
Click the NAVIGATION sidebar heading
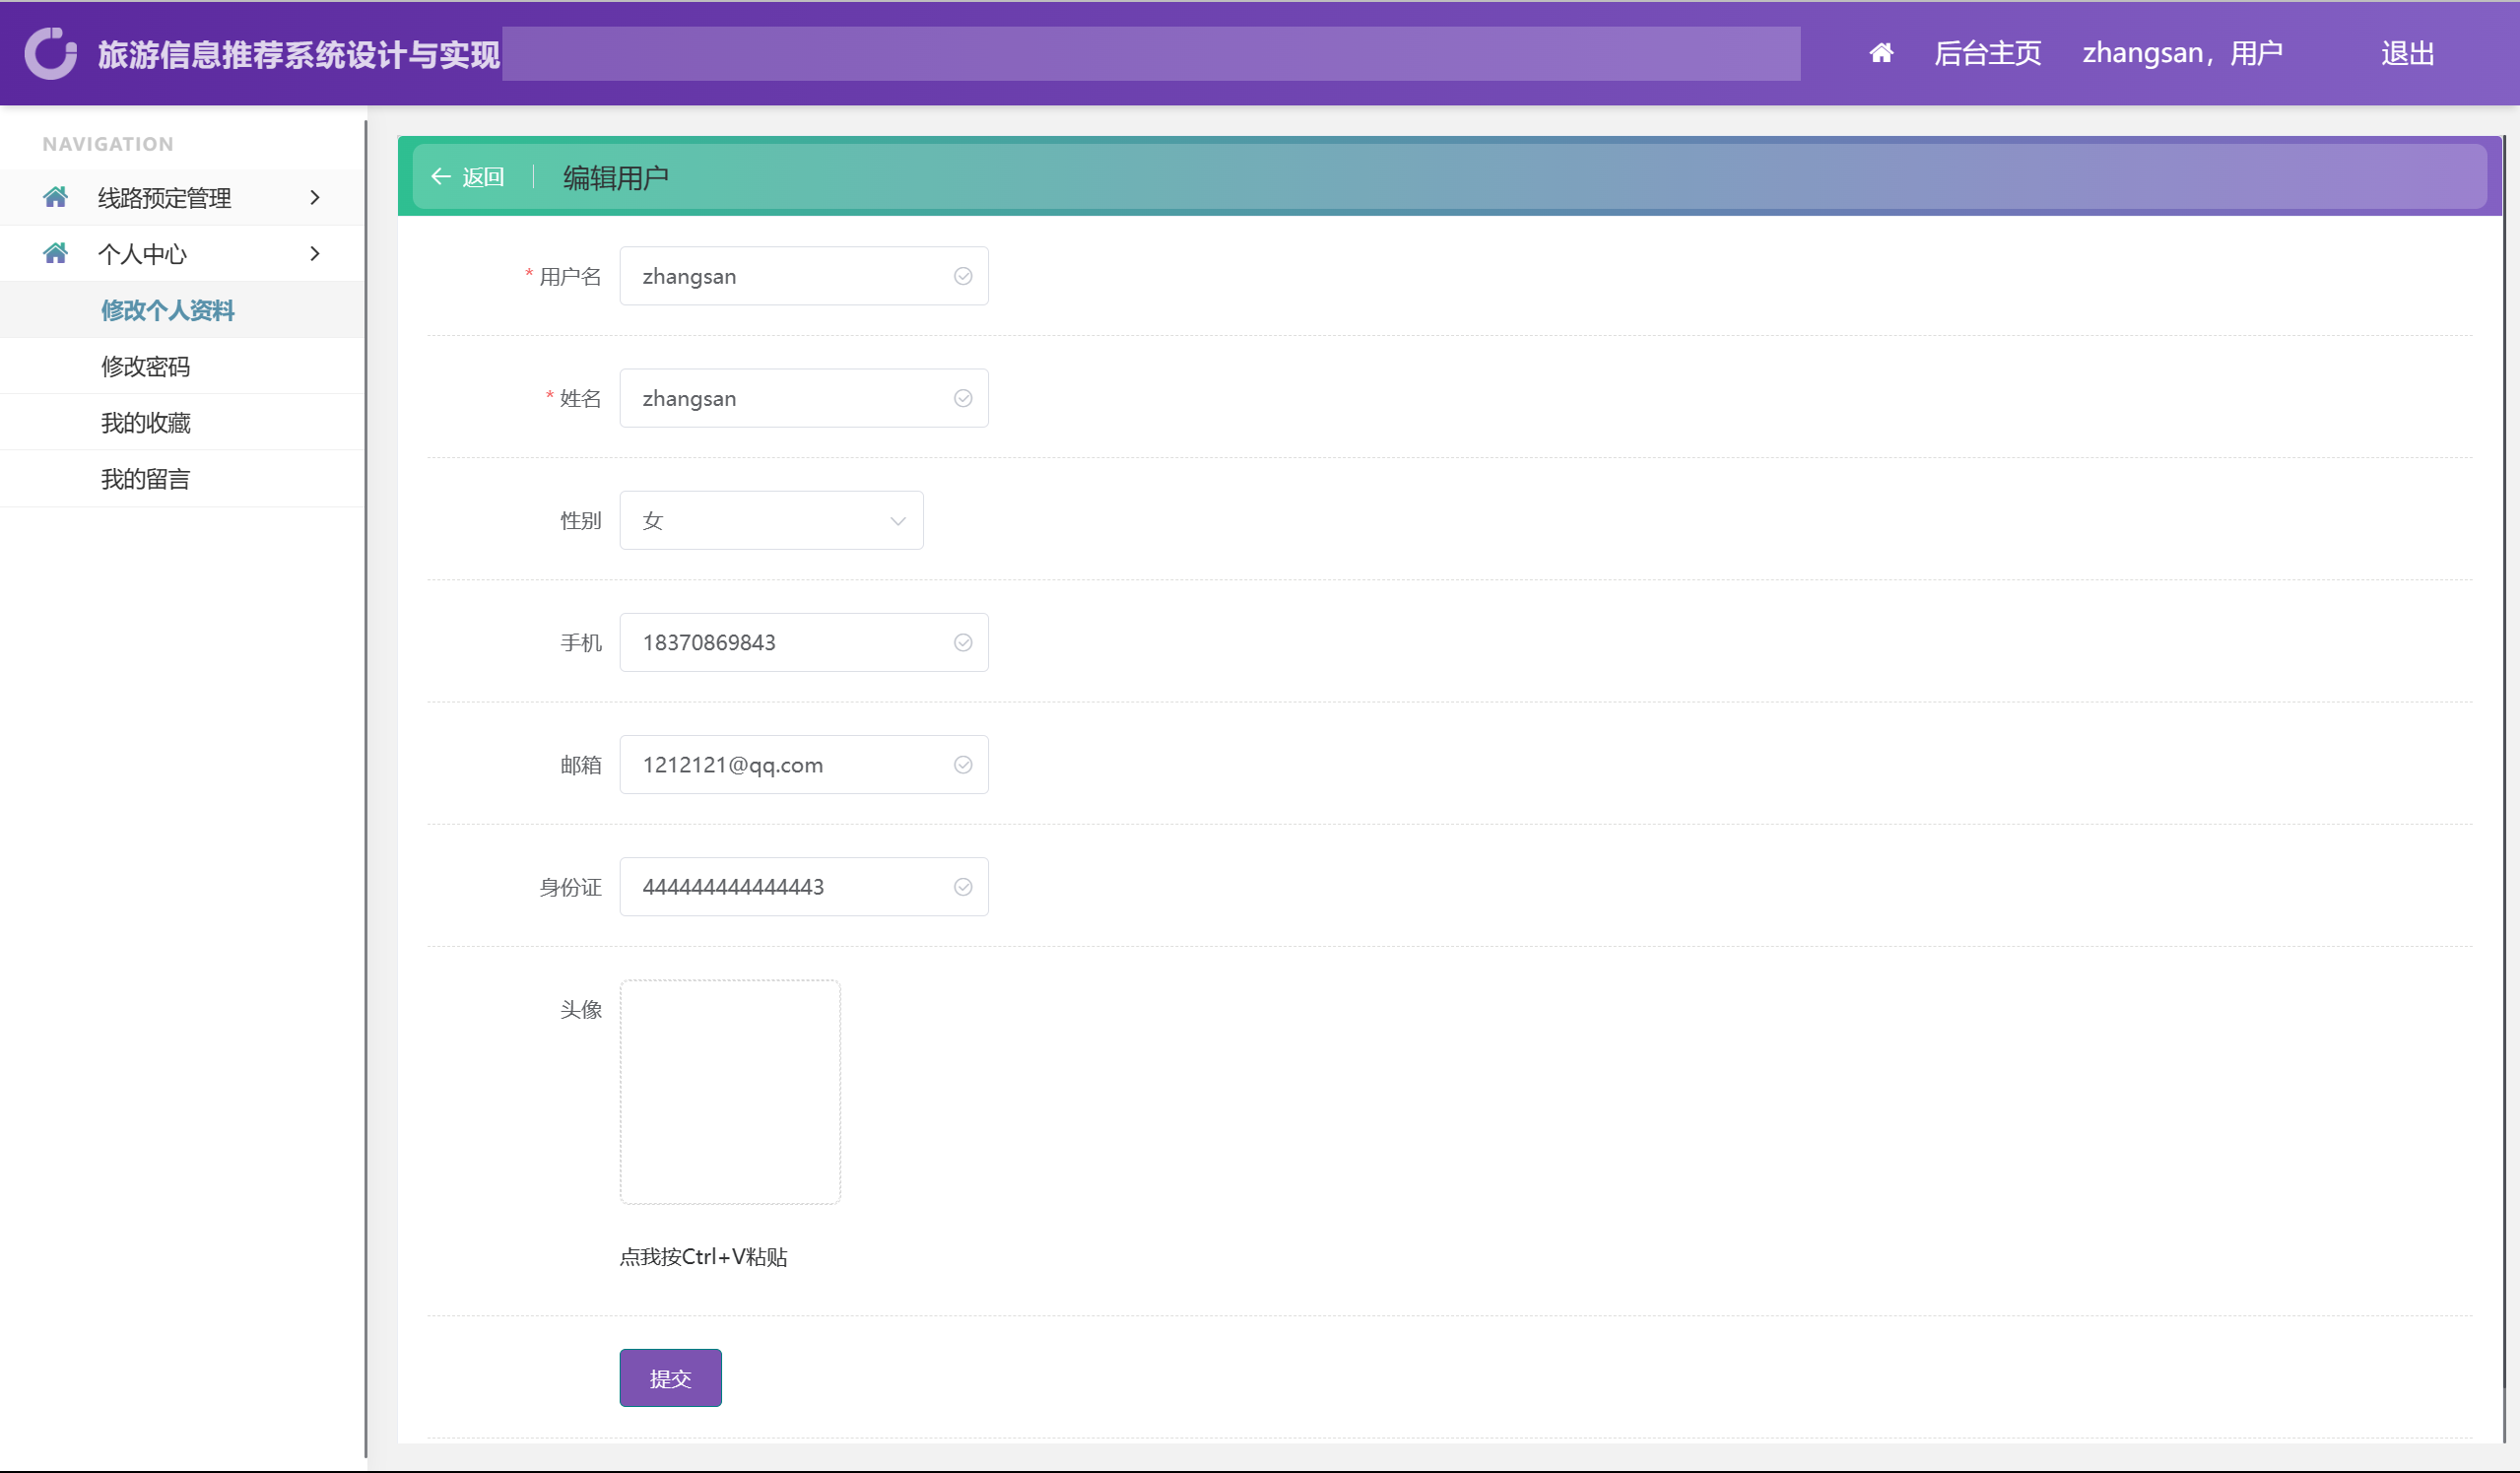point(108,144)
